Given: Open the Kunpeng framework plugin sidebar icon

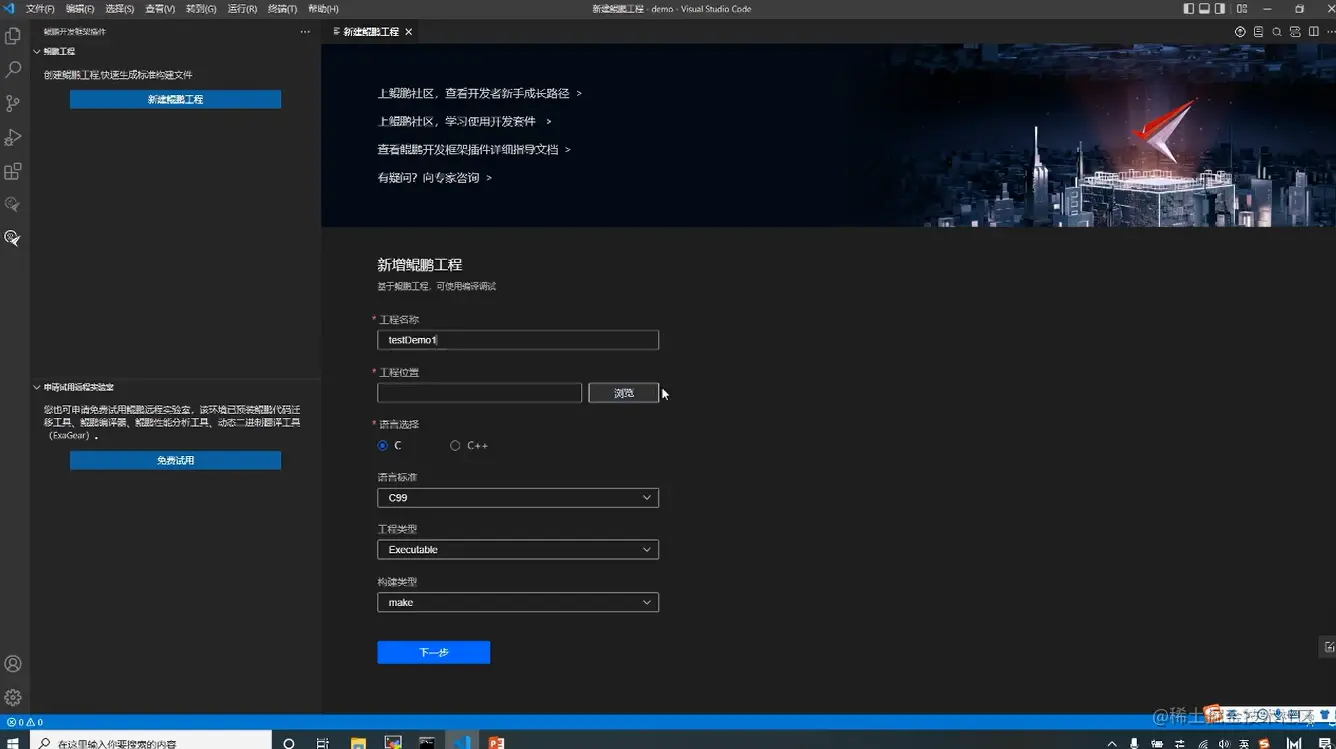Looking at the screenshot, I should 13,238.
